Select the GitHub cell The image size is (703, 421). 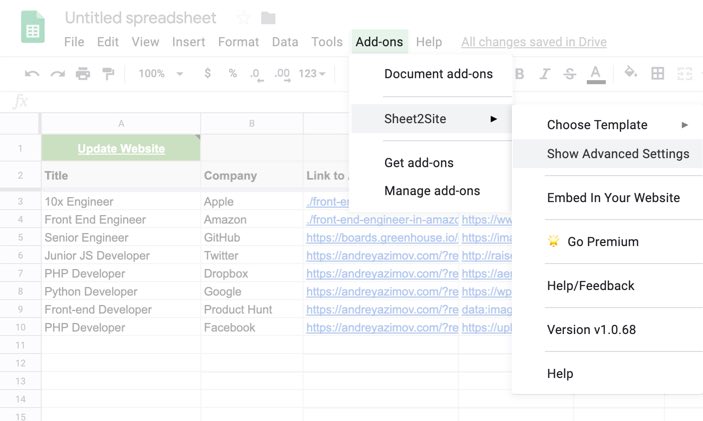[x=252, y=237]
